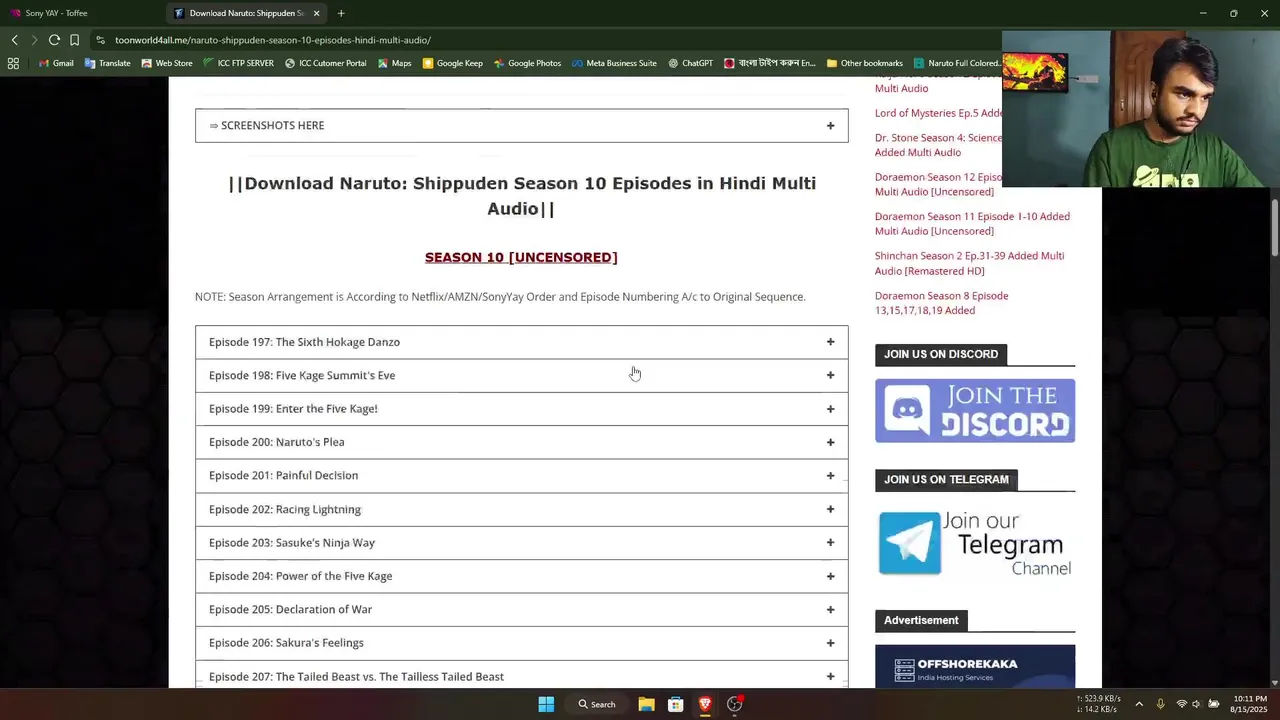Open Shinchan Season 2 Ep.31-39 link
The width and height of the screenshot is (1280, 720).
[969, 263]
